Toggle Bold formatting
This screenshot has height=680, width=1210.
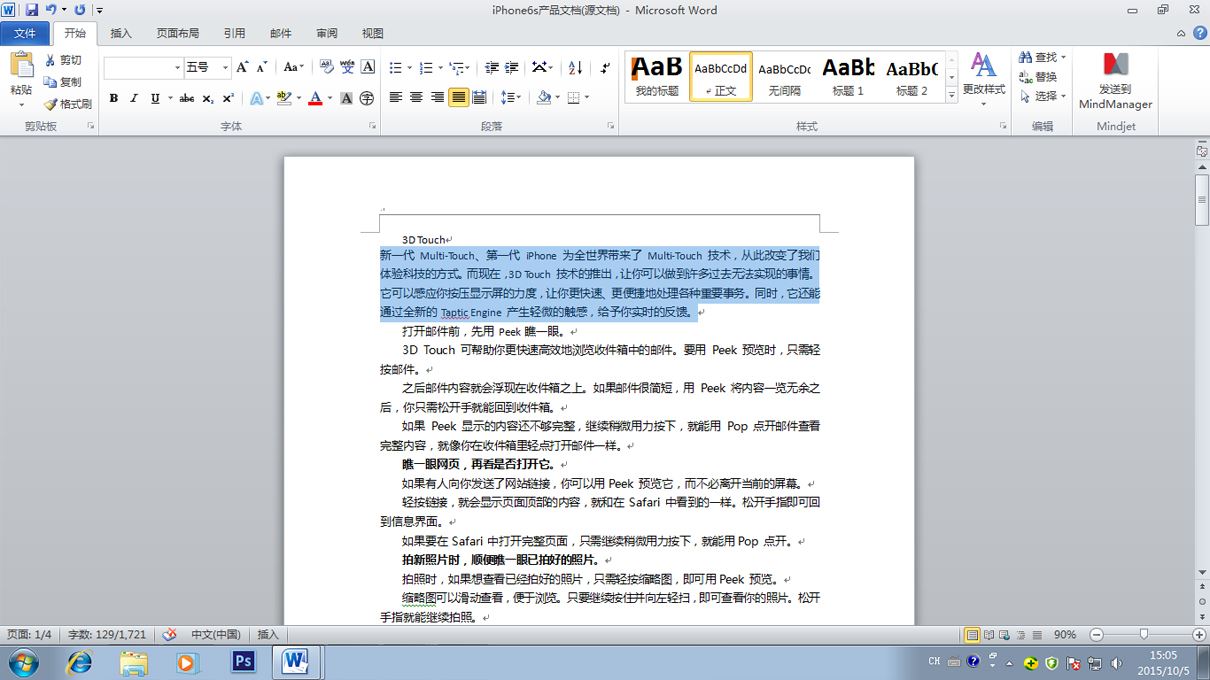(x=114, y=98)
